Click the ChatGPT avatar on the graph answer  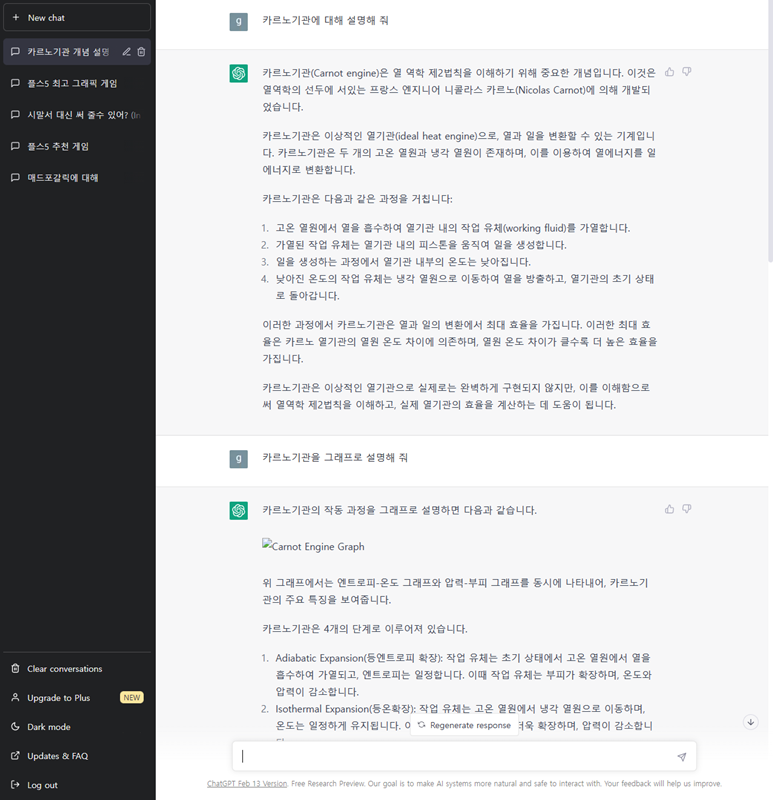[238, 511]
